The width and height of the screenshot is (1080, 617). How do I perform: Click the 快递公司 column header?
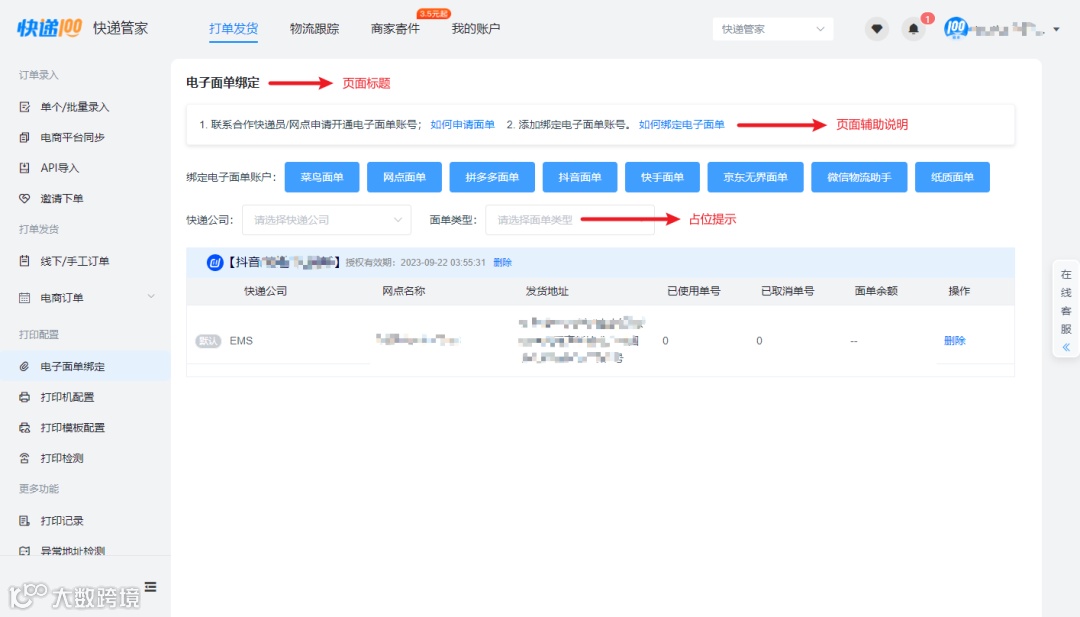point(265,291)
